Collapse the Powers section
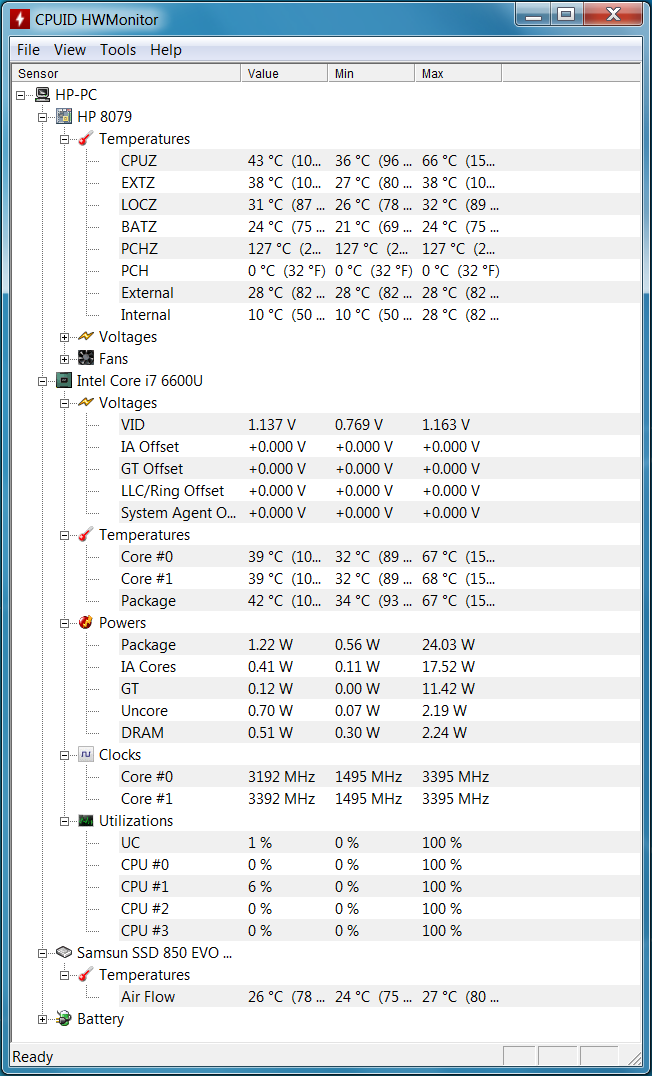Viewport: 652px width, 1076px height. coord(65,623)
